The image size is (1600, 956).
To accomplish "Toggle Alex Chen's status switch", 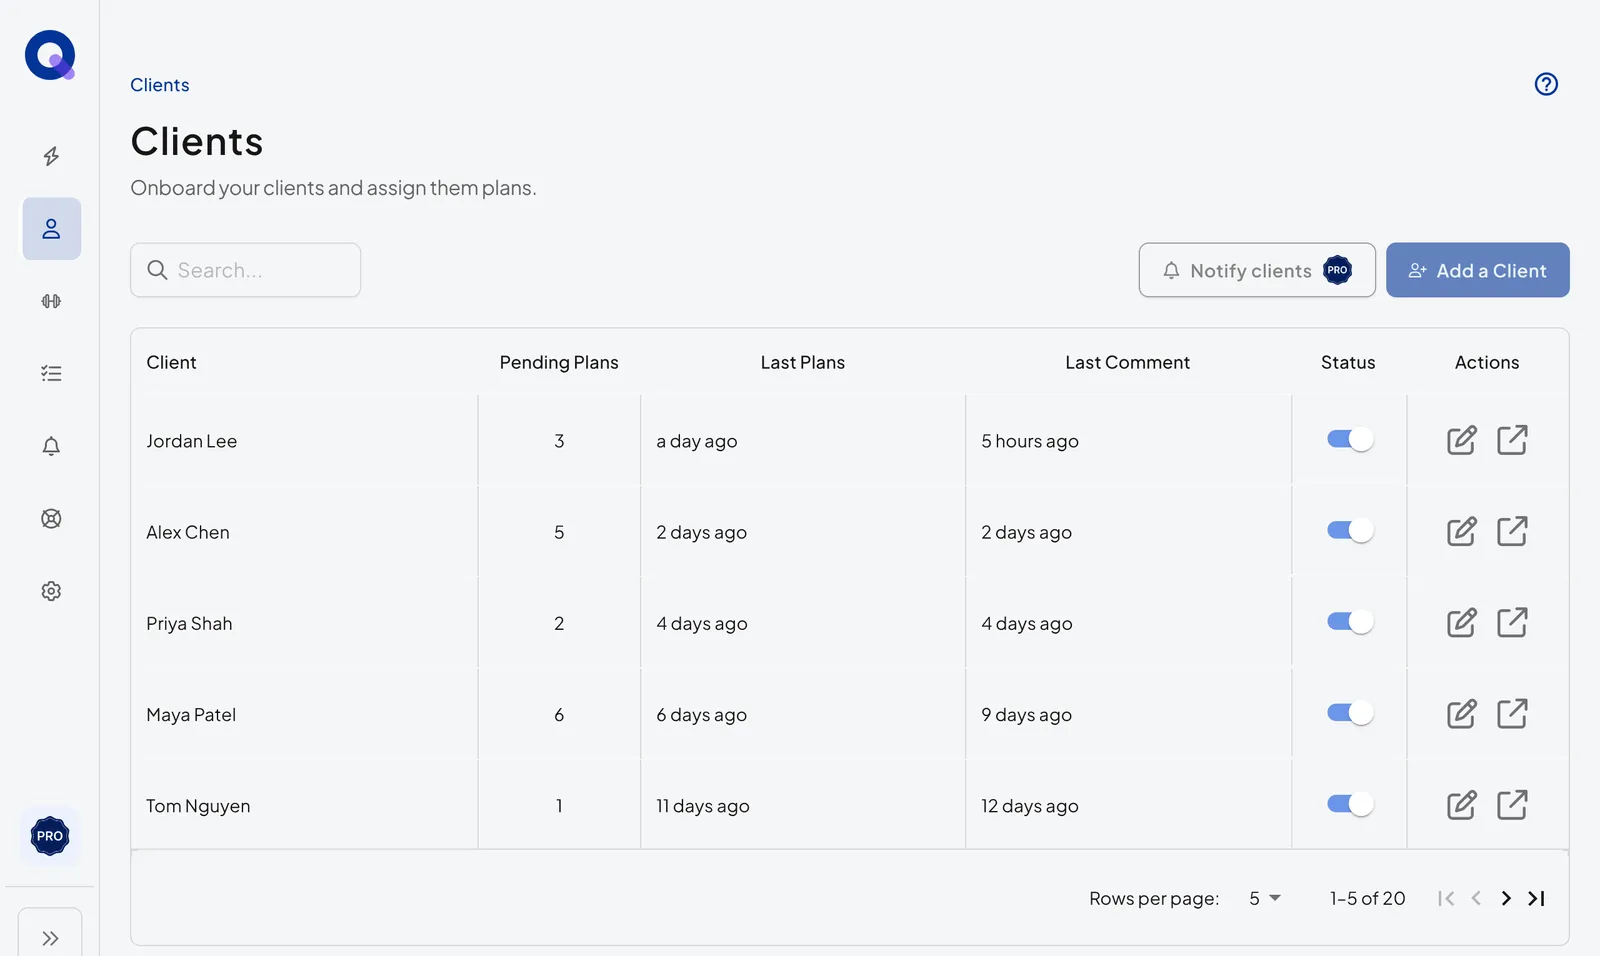I will 1350,530.
